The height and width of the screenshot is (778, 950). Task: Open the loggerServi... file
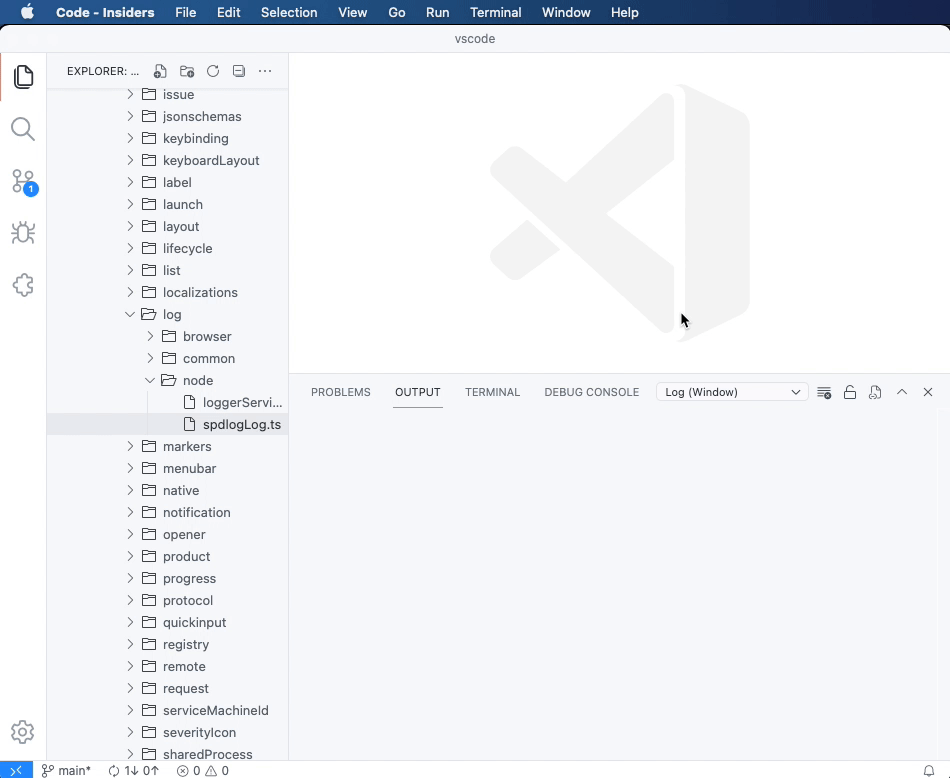pos(168,402)
